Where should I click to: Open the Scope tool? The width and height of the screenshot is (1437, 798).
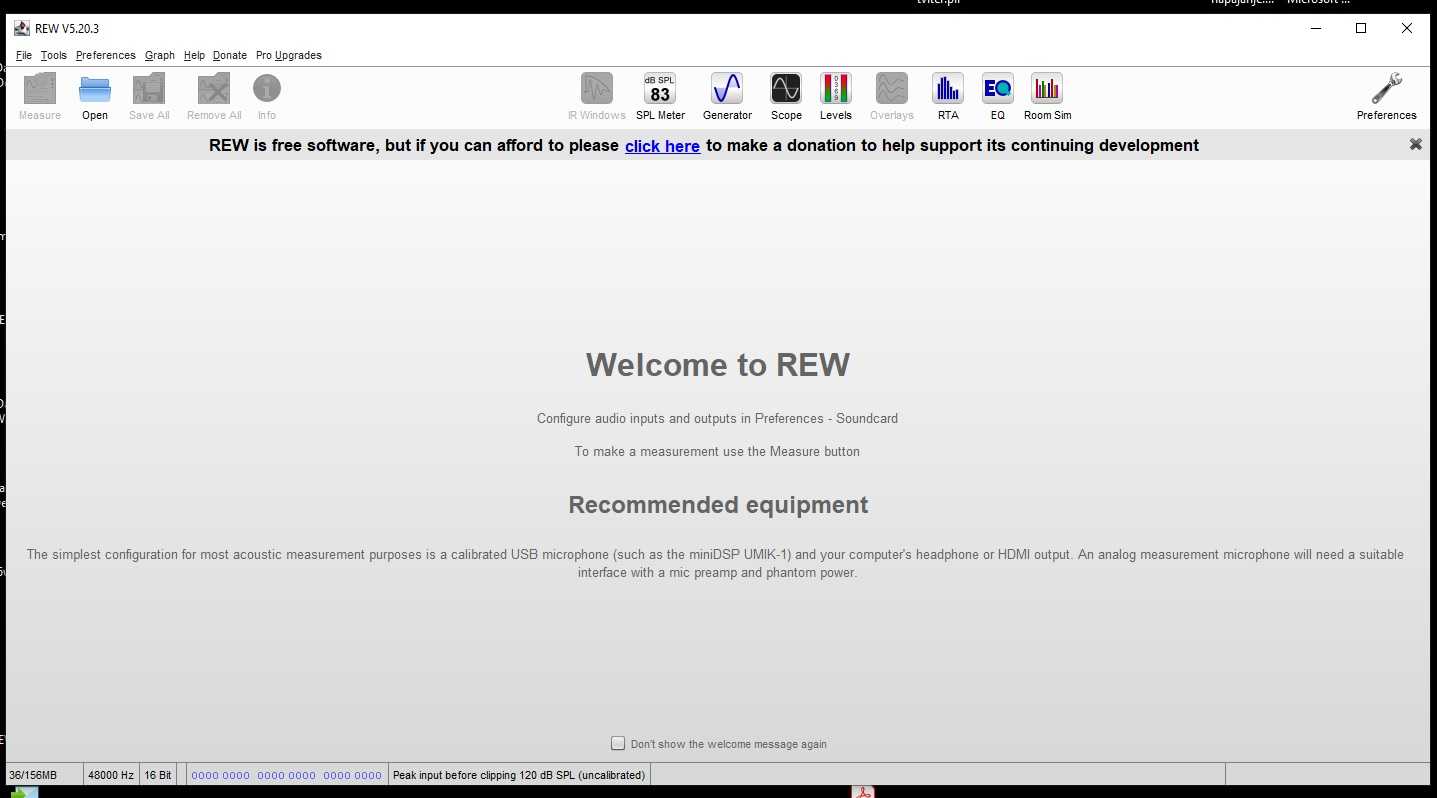pyautogui.click(x=786, y=97)
